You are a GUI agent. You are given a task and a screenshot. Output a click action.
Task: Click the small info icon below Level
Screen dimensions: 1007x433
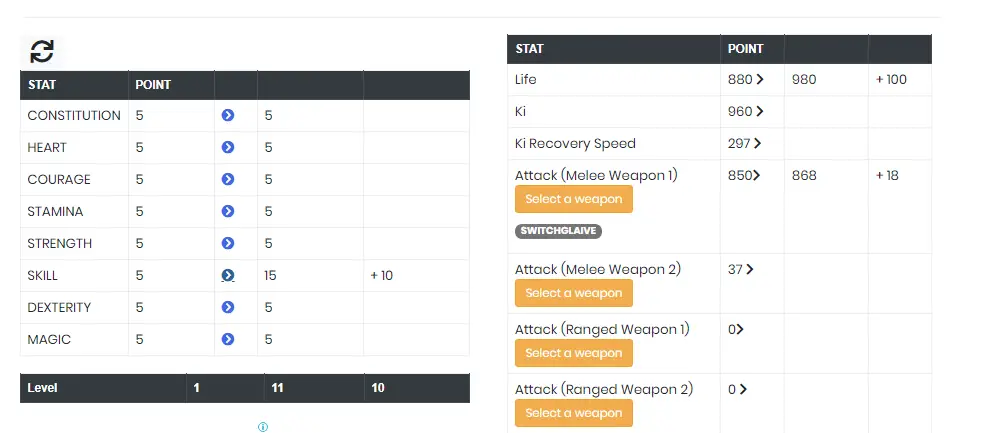tap(263, 427)
